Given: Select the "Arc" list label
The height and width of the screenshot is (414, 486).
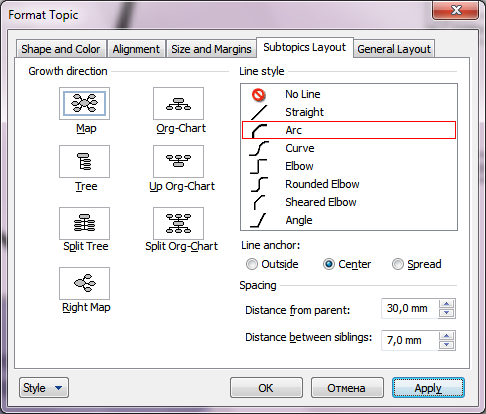Looking at the screenshot, I should point(293,130).
